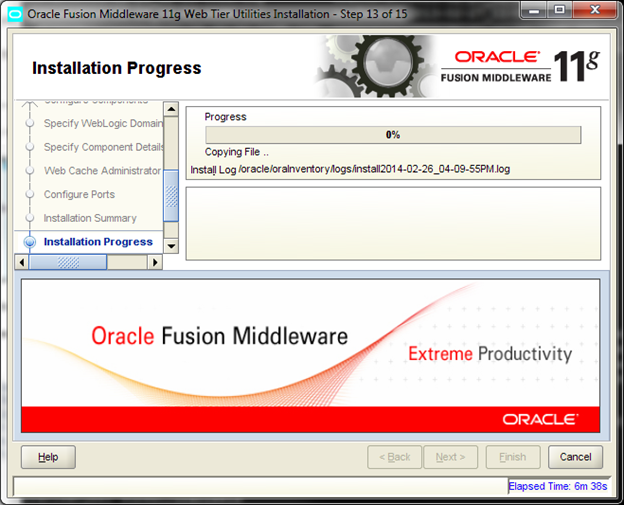Click the Installation Summary step circle icon

click(x=29, y=218)
